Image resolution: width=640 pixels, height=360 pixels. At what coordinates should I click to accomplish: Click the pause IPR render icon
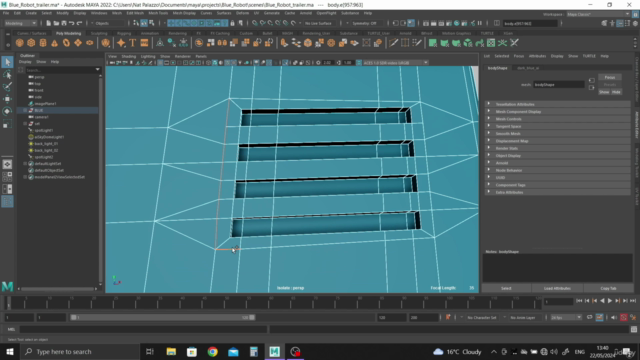point(480,23)
